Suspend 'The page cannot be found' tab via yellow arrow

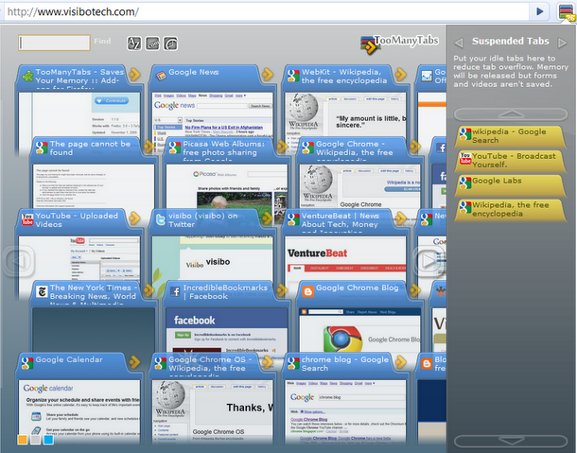tap(149, 146)
